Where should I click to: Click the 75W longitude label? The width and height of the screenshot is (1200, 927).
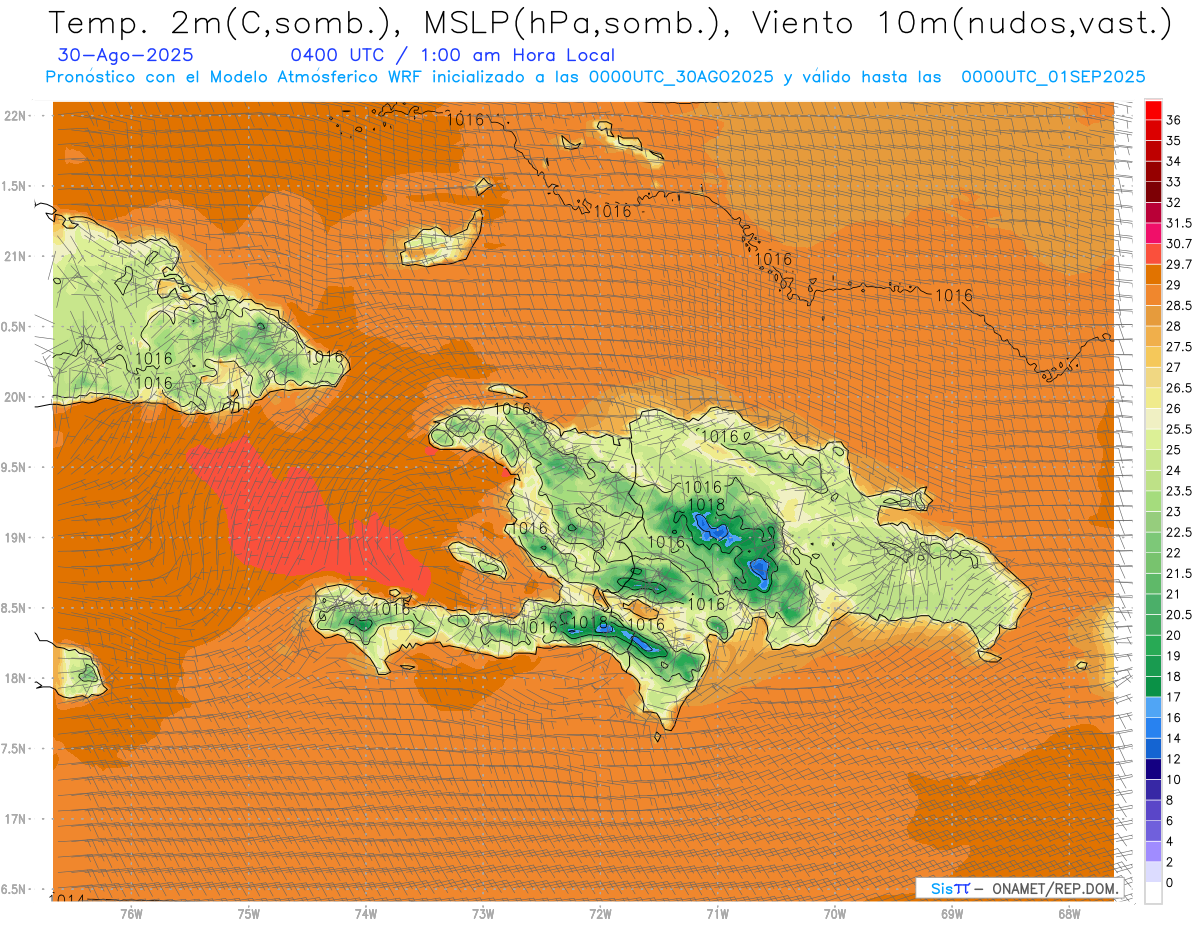coord(249,914)
